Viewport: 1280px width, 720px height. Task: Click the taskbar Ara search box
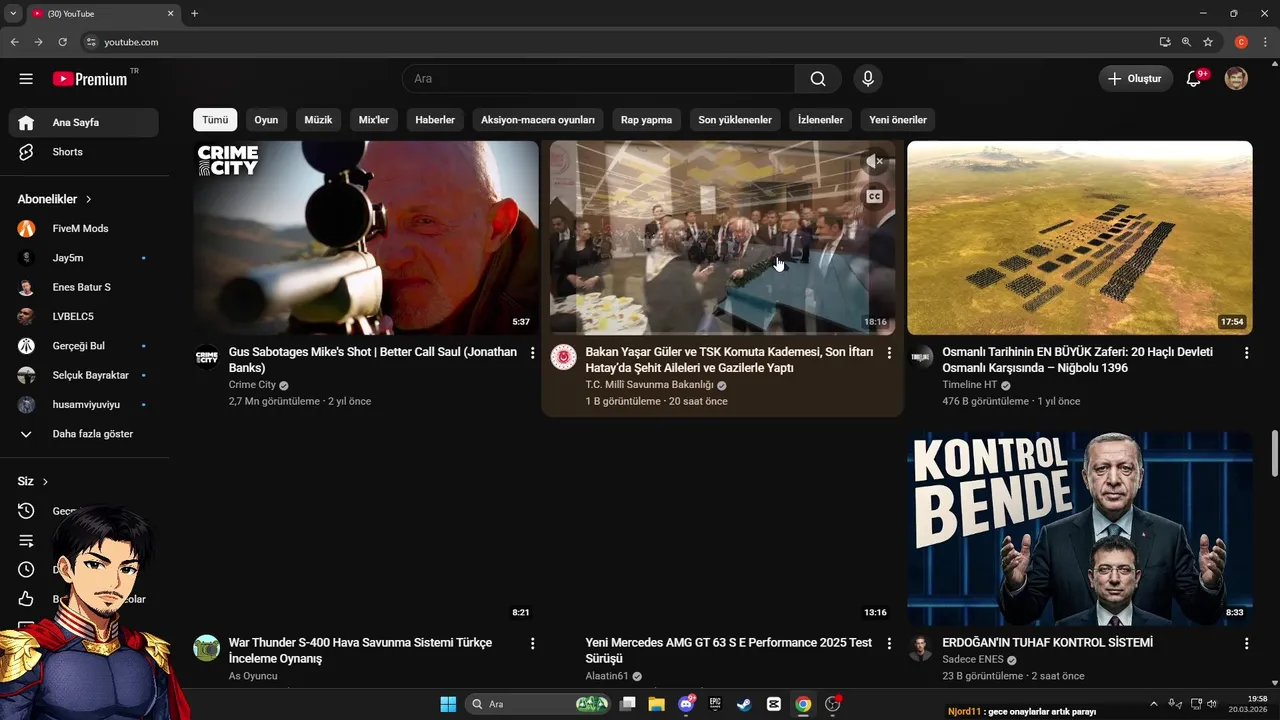(538, 704)
